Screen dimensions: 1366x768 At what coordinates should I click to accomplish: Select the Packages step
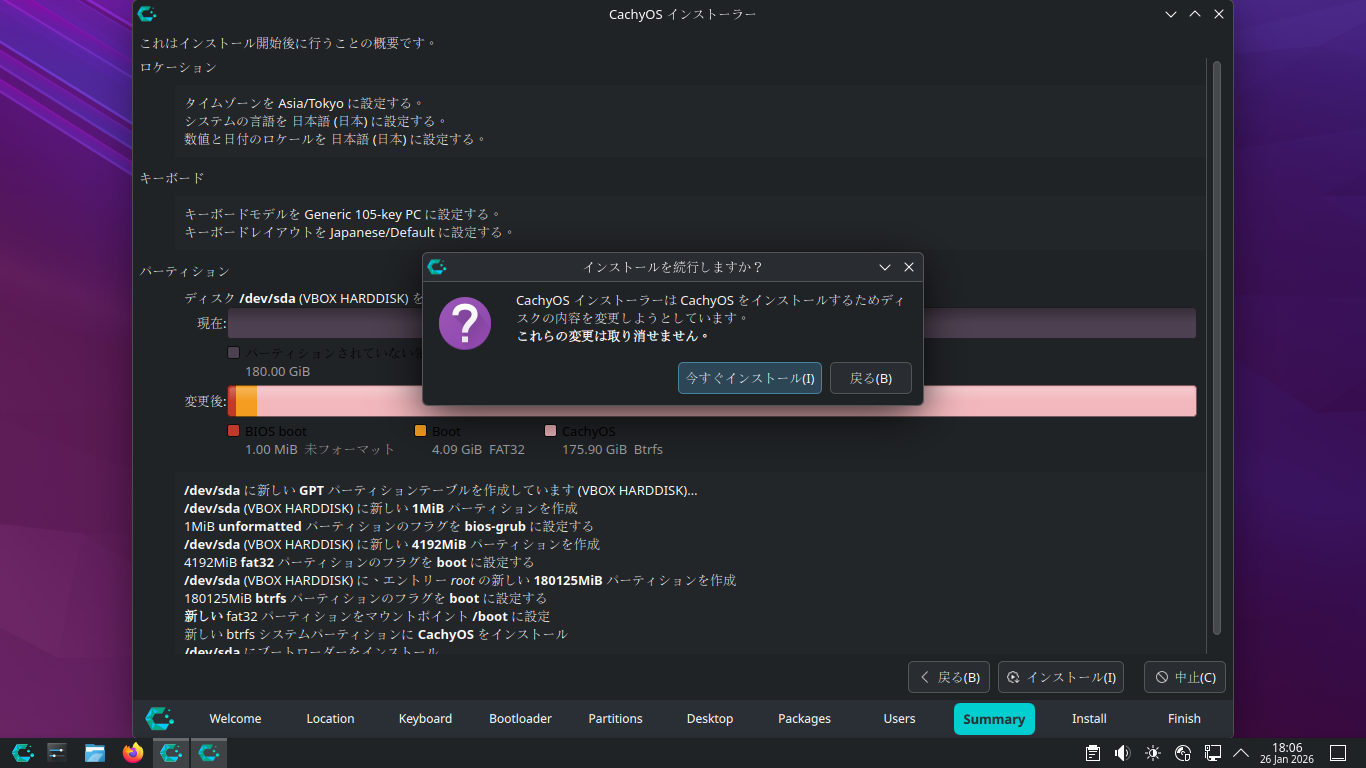(x=804, y=719)
